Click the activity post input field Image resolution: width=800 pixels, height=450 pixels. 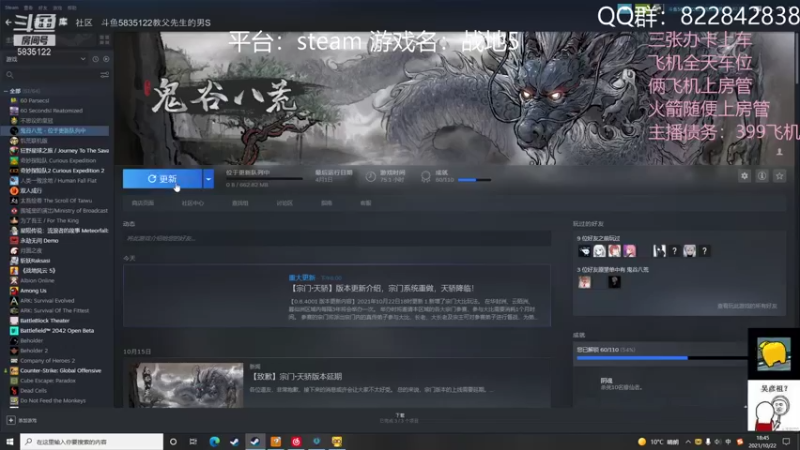tap(337, 238)
